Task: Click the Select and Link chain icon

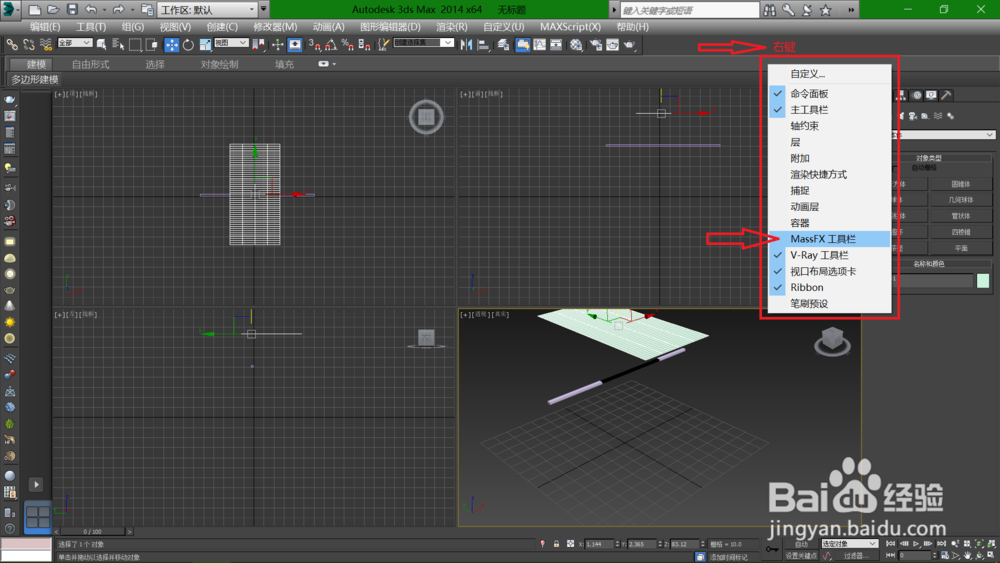Action: [12, 45]
